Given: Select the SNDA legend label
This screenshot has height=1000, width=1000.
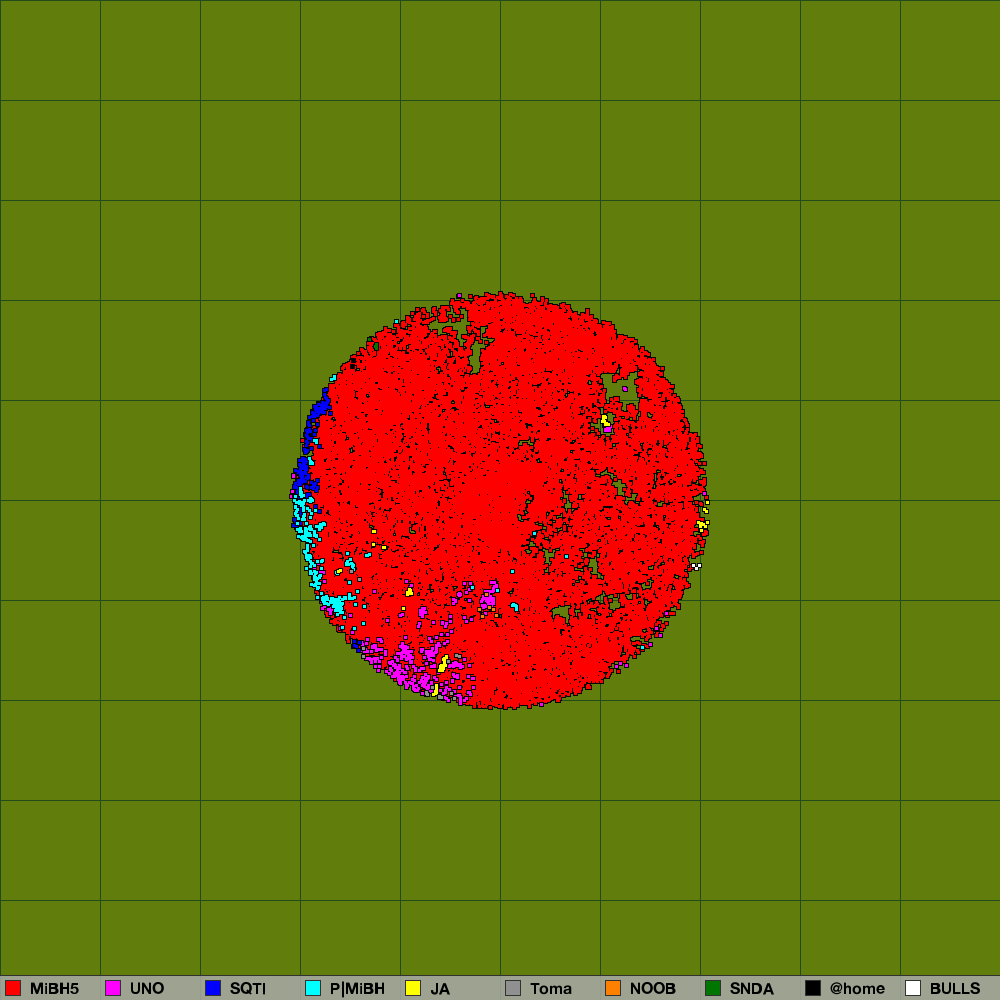Looking at the screenshot, I should pyautogui.click(x=752, y=989).
